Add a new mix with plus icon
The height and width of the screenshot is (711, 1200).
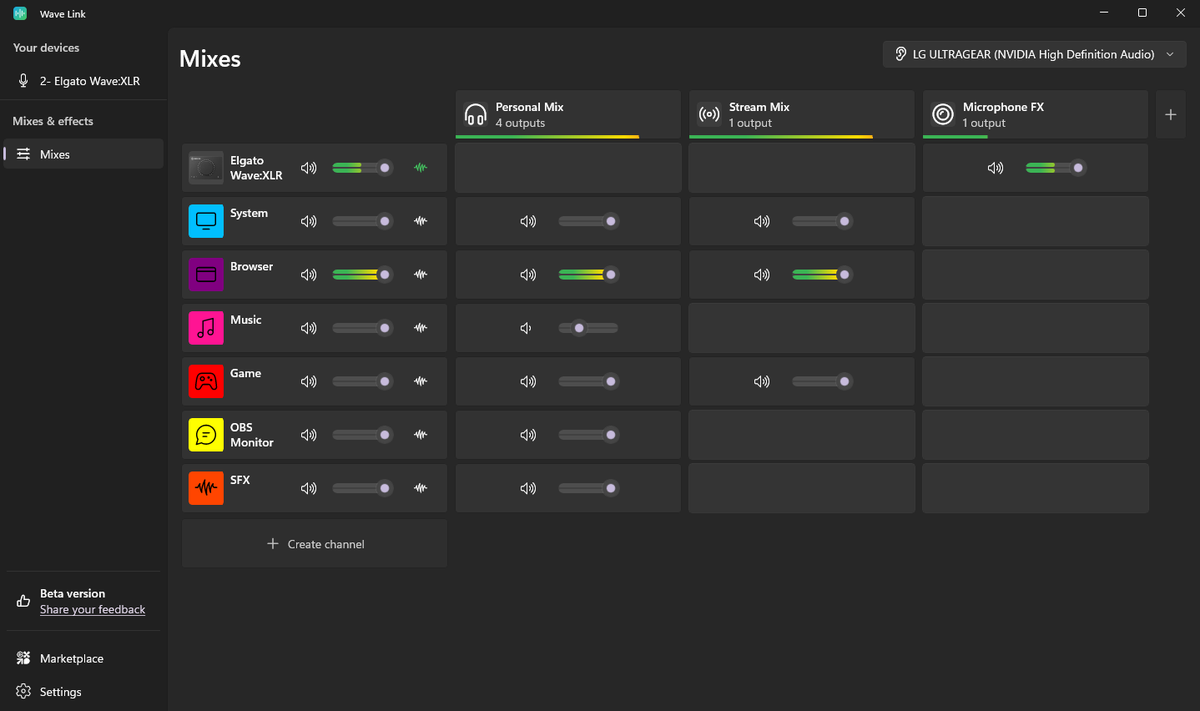[x=1171, y=115]
